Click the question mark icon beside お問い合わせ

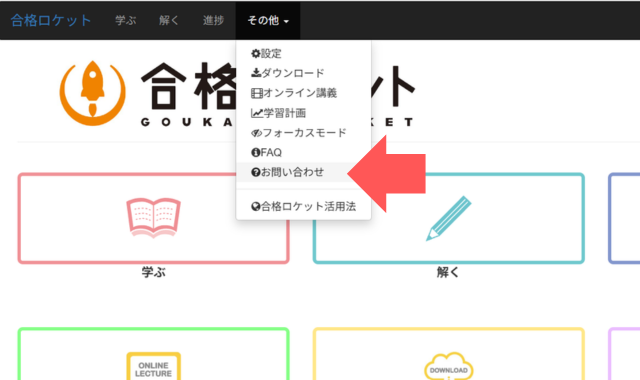(x=256, y=172)
